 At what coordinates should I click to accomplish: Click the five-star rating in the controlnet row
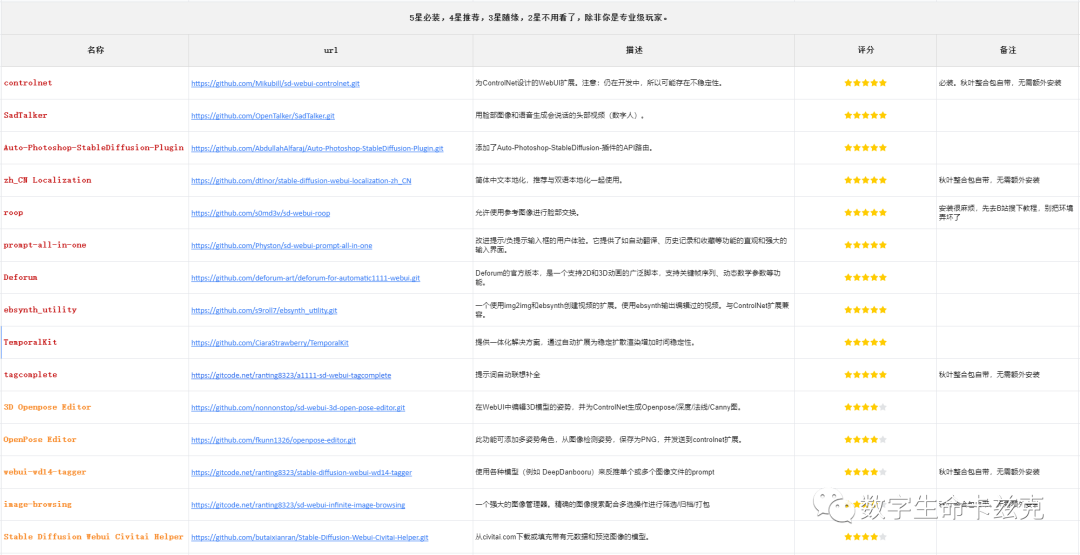866,83
